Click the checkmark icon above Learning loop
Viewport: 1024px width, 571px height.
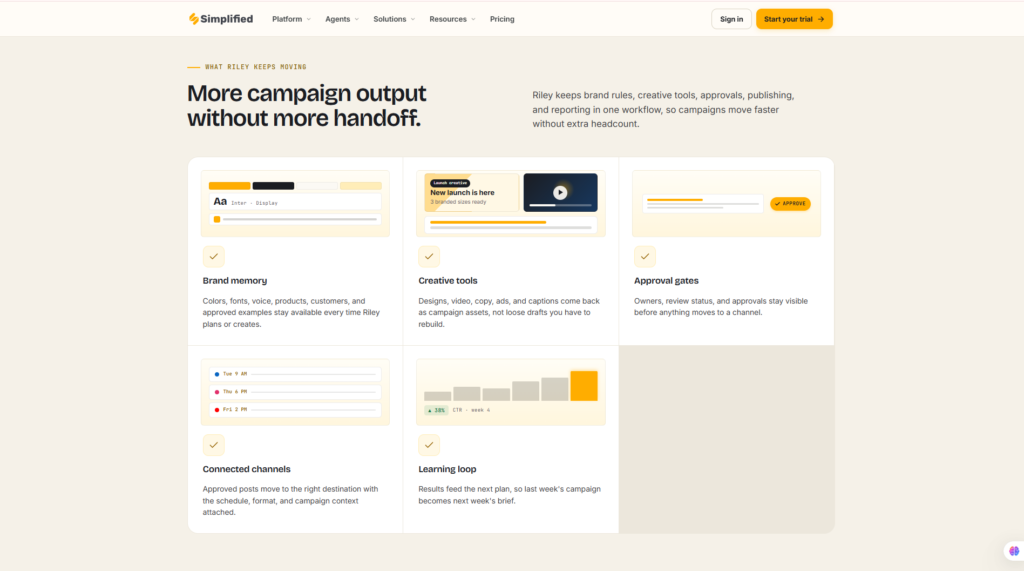pyautogui.click(x=429, y=445)
